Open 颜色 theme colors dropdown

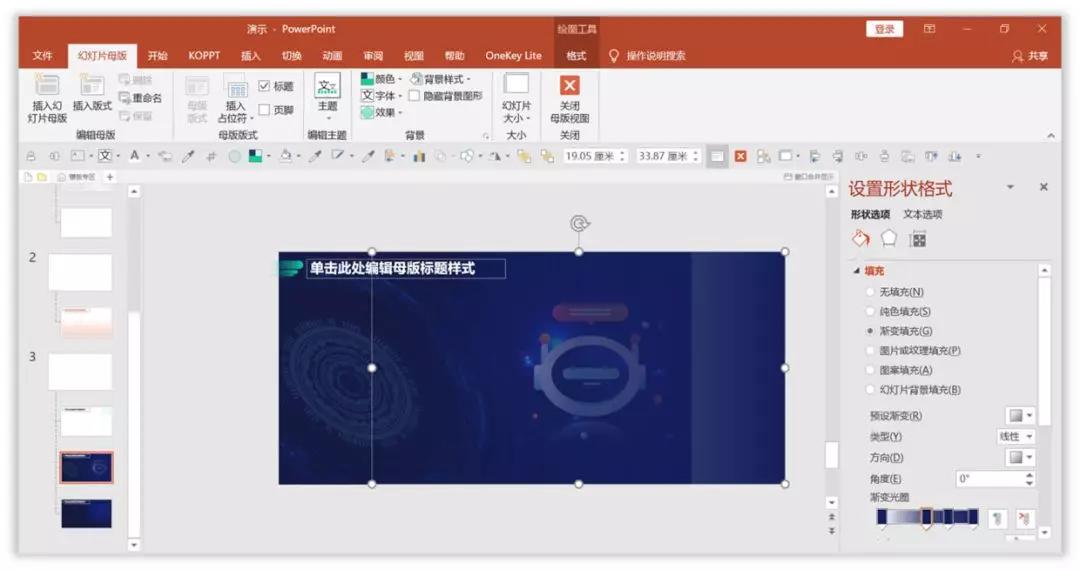click(x=381, y=79)
